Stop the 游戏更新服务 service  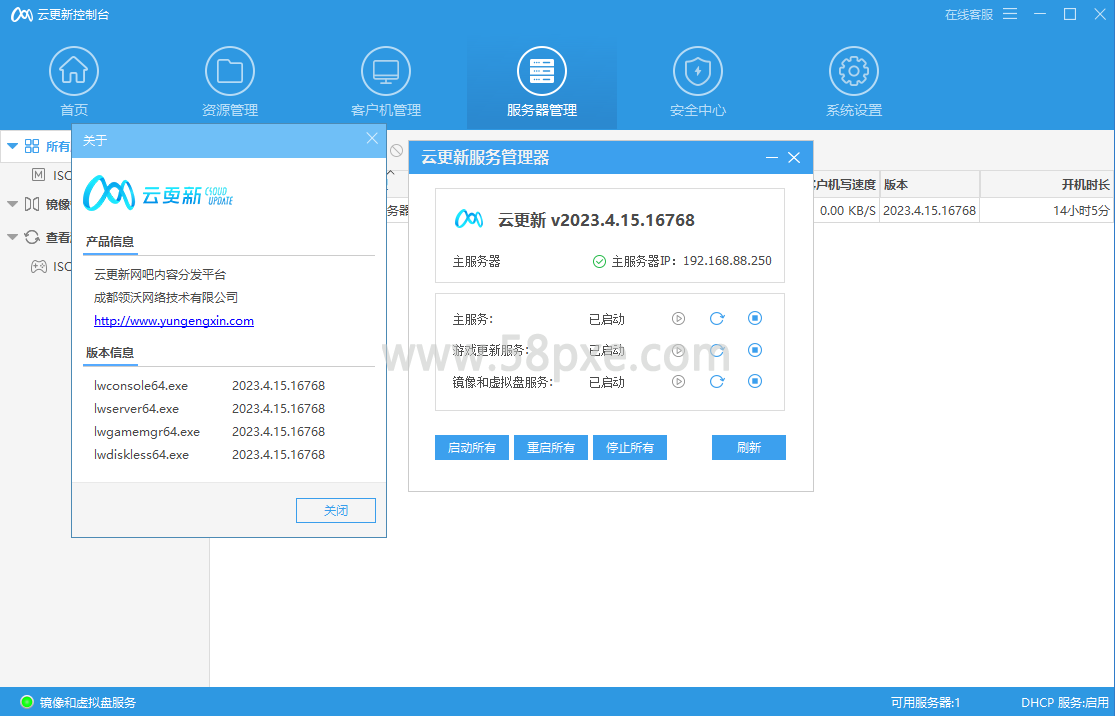point(755,350)
